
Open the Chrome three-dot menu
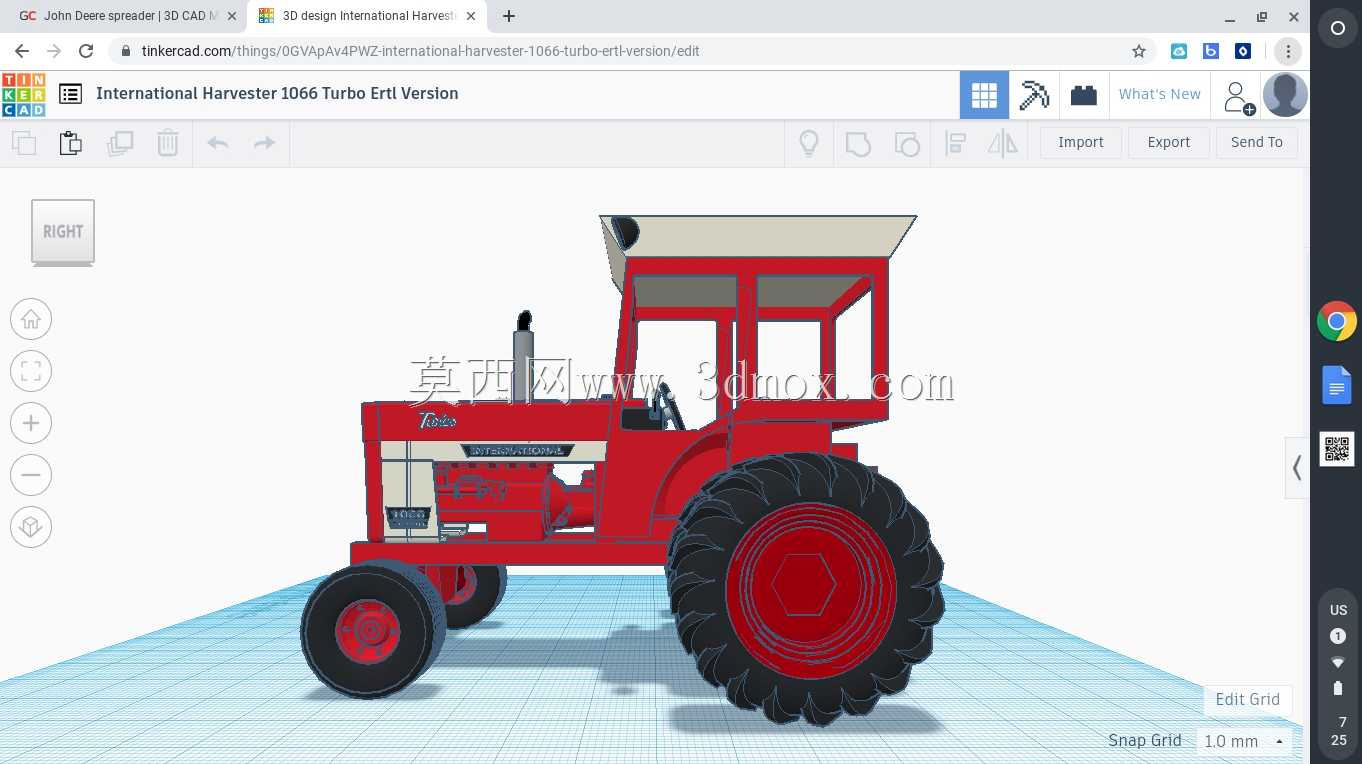[1288, 51]
